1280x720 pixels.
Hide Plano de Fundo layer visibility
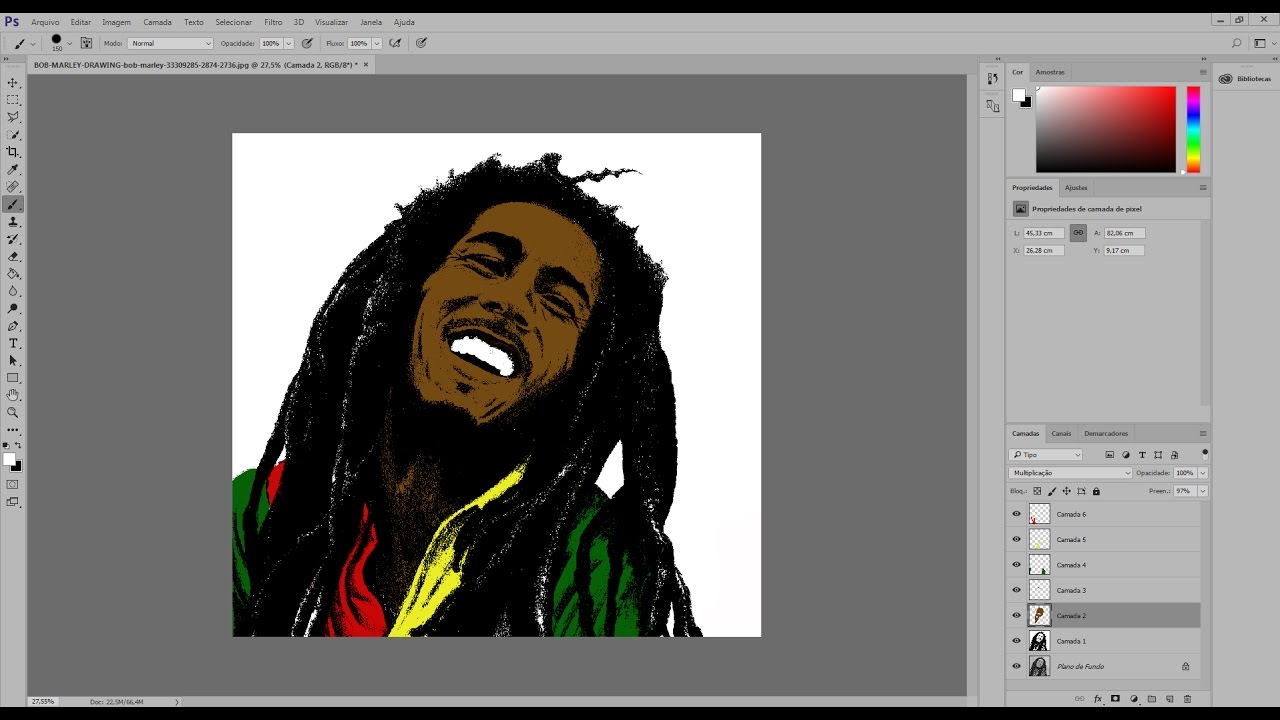click(x=1016, y=666)
